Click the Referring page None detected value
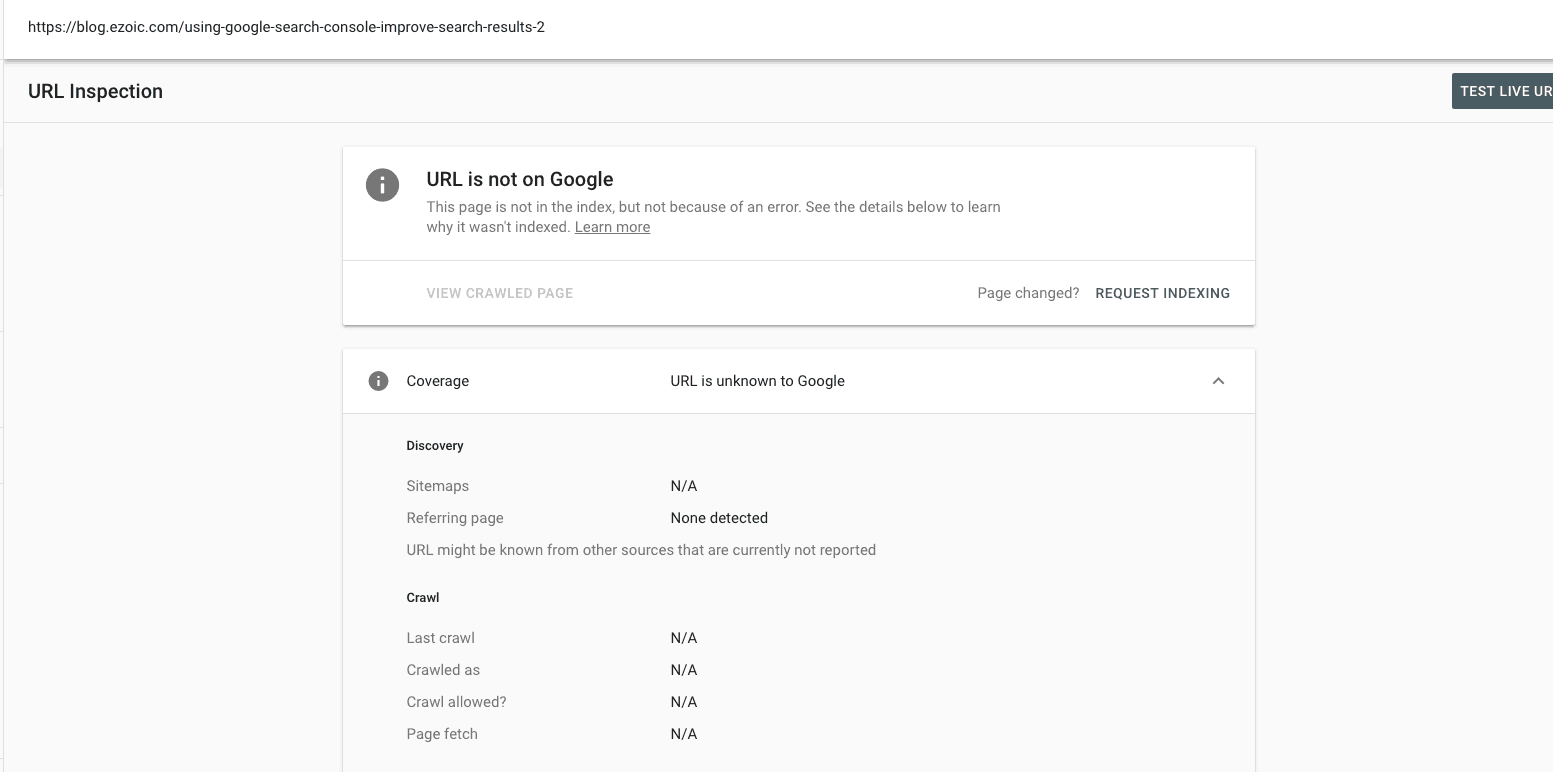1553x772 pixels. (719, 518)
